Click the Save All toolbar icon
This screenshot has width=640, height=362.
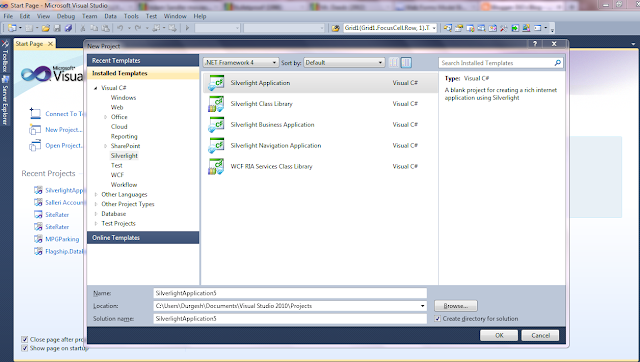(x=68, y=28)
